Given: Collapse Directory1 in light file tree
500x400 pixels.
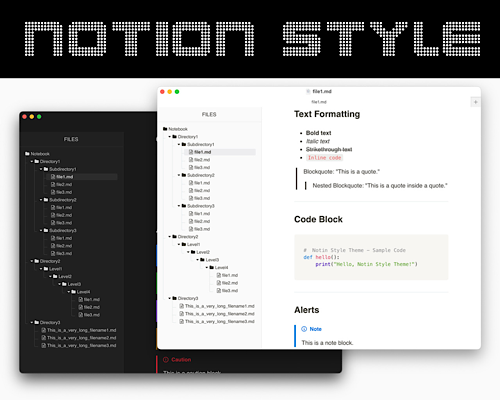Looking at the screenshot, I should [170, 137].
